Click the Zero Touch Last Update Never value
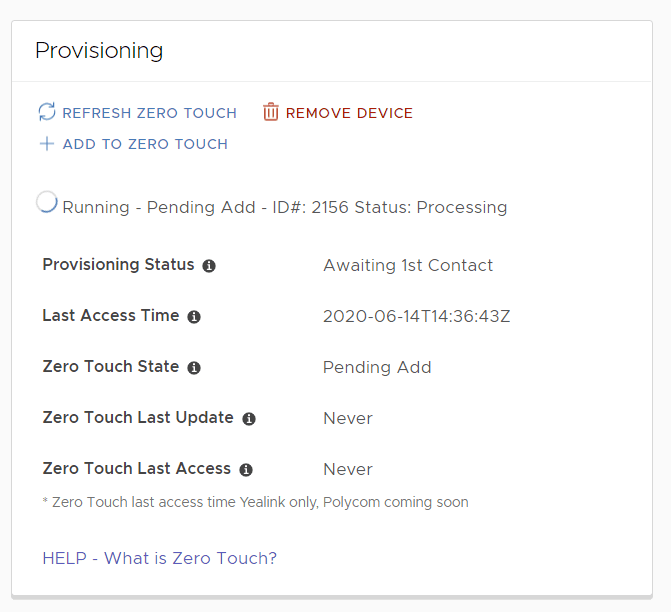Screen dimensions: 671x612 coord(348,419)
